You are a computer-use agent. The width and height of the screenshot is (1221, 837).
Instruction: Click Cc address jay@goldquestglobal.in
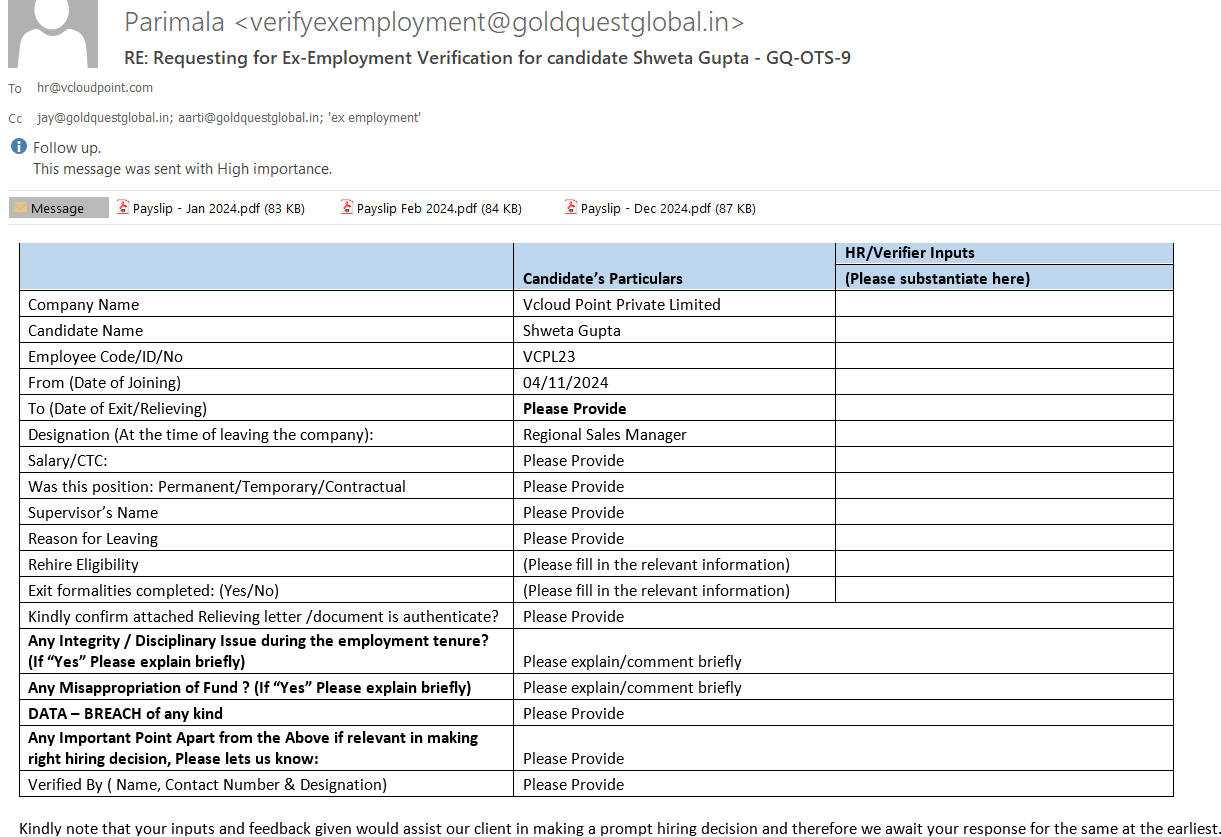point(103,118)
